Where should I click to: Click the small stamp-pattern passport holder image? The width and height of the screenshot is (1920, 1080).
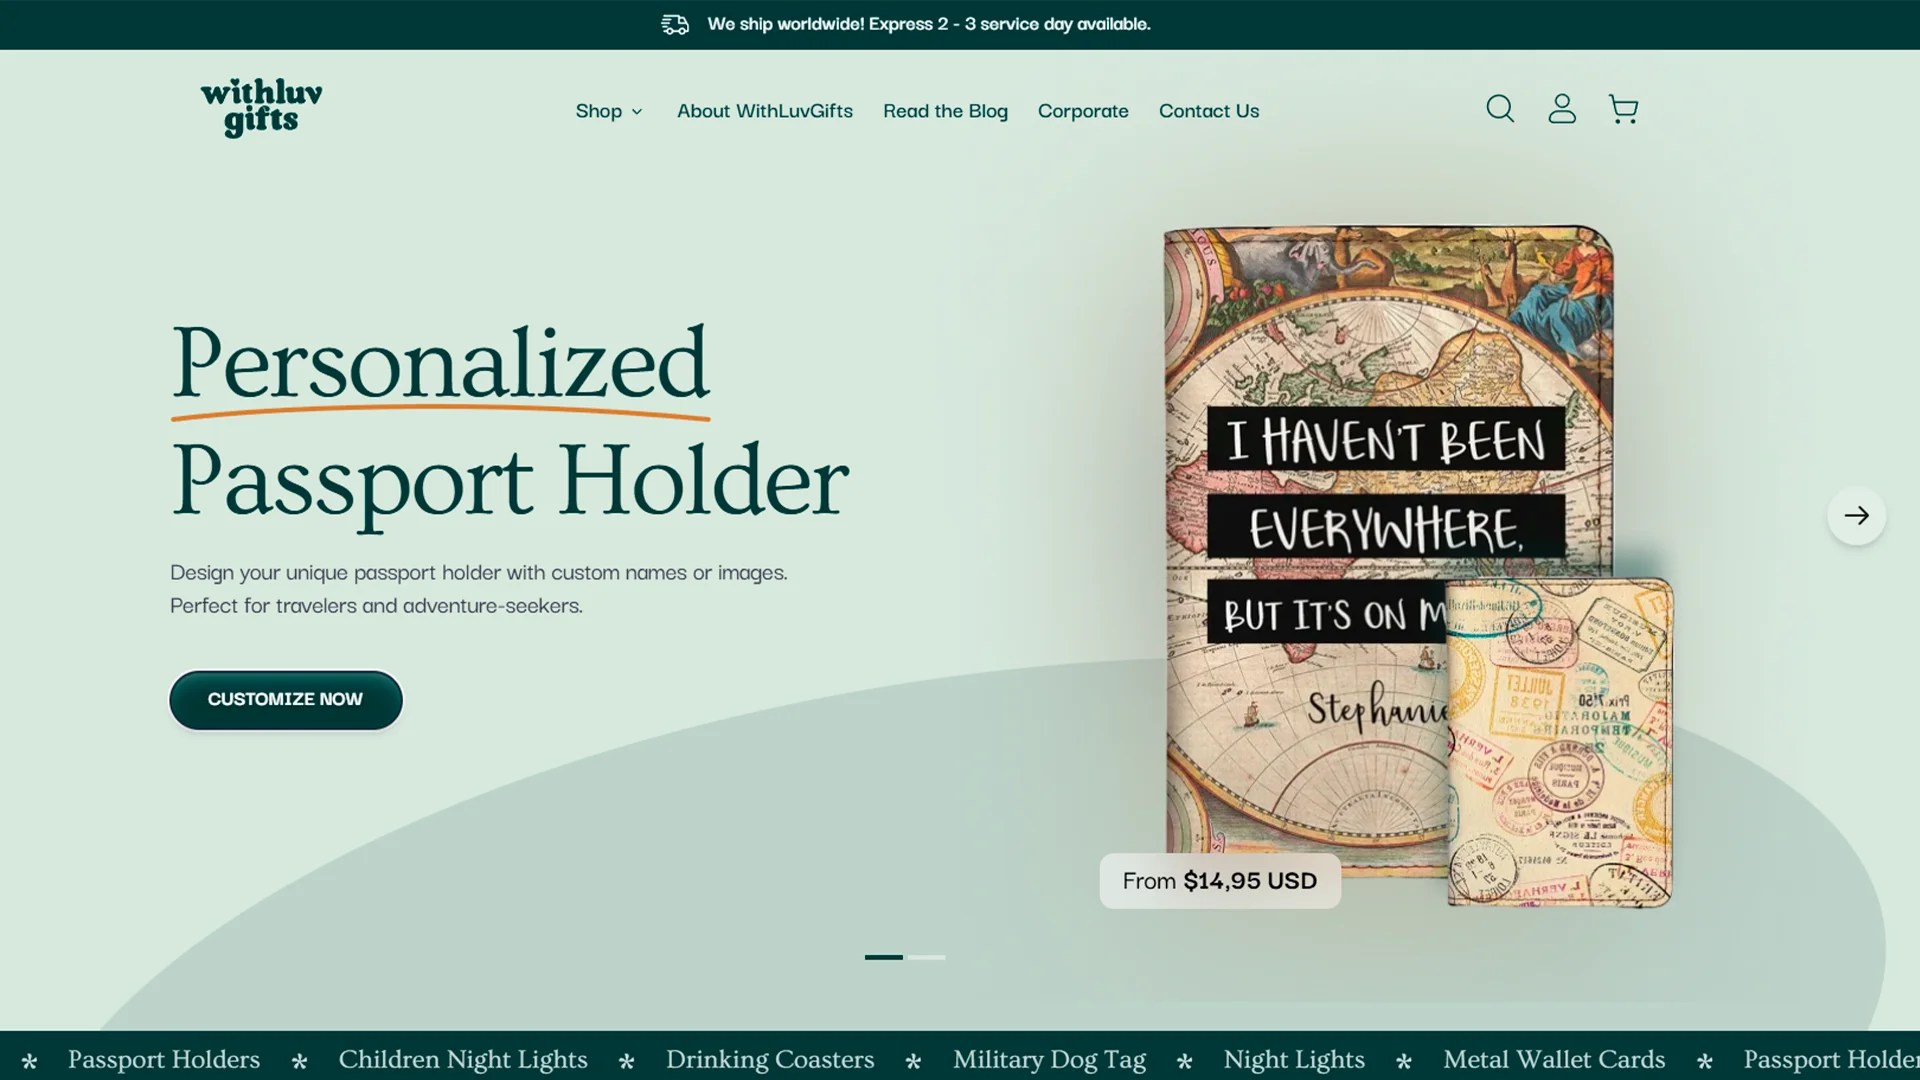(x=1560, y=743)
